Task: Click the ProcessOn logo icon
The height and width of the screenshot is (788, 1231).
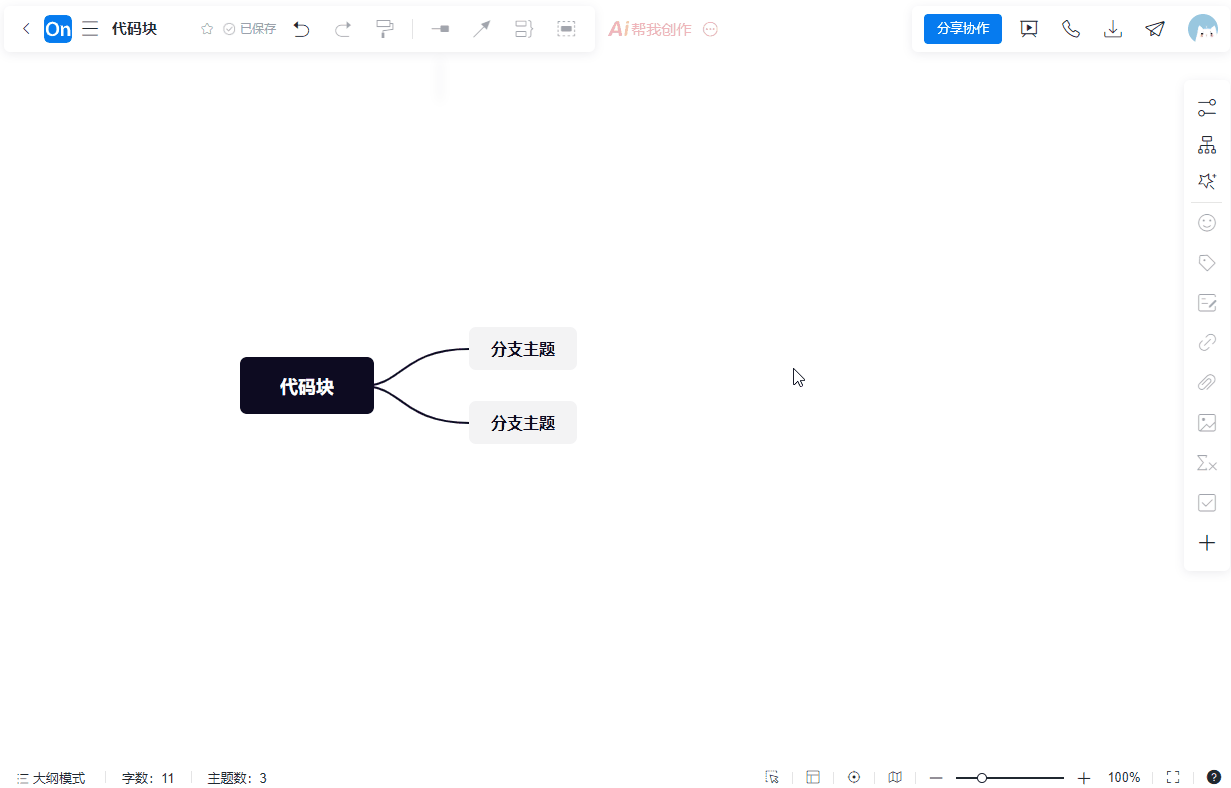Action: point(58,29)
